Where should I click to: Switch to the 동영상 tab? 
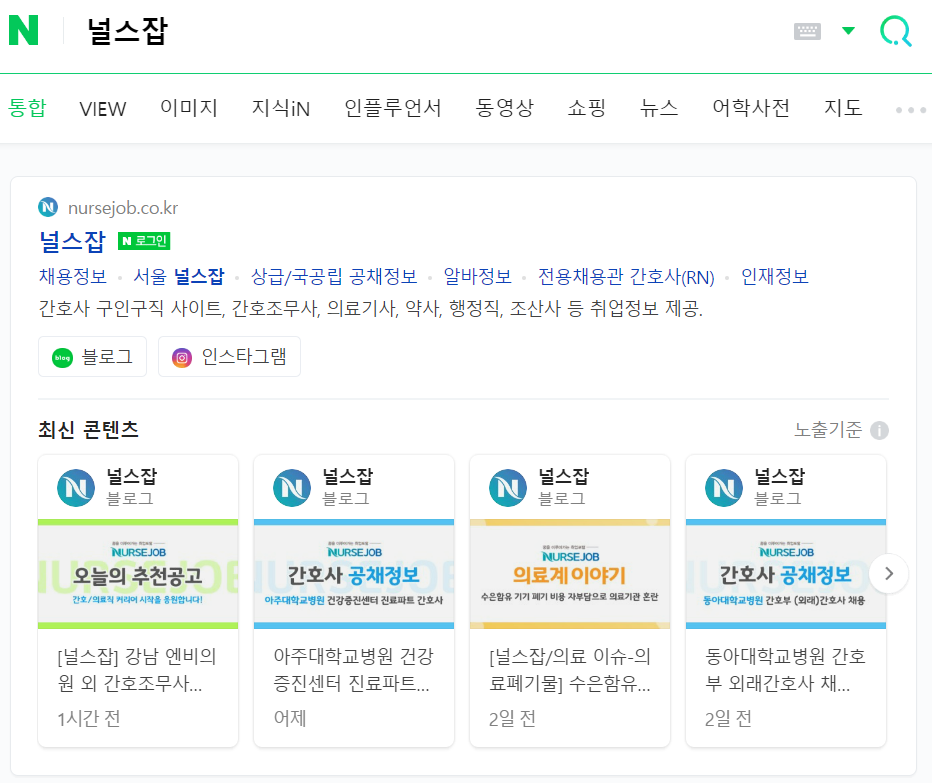coord(505,108)
